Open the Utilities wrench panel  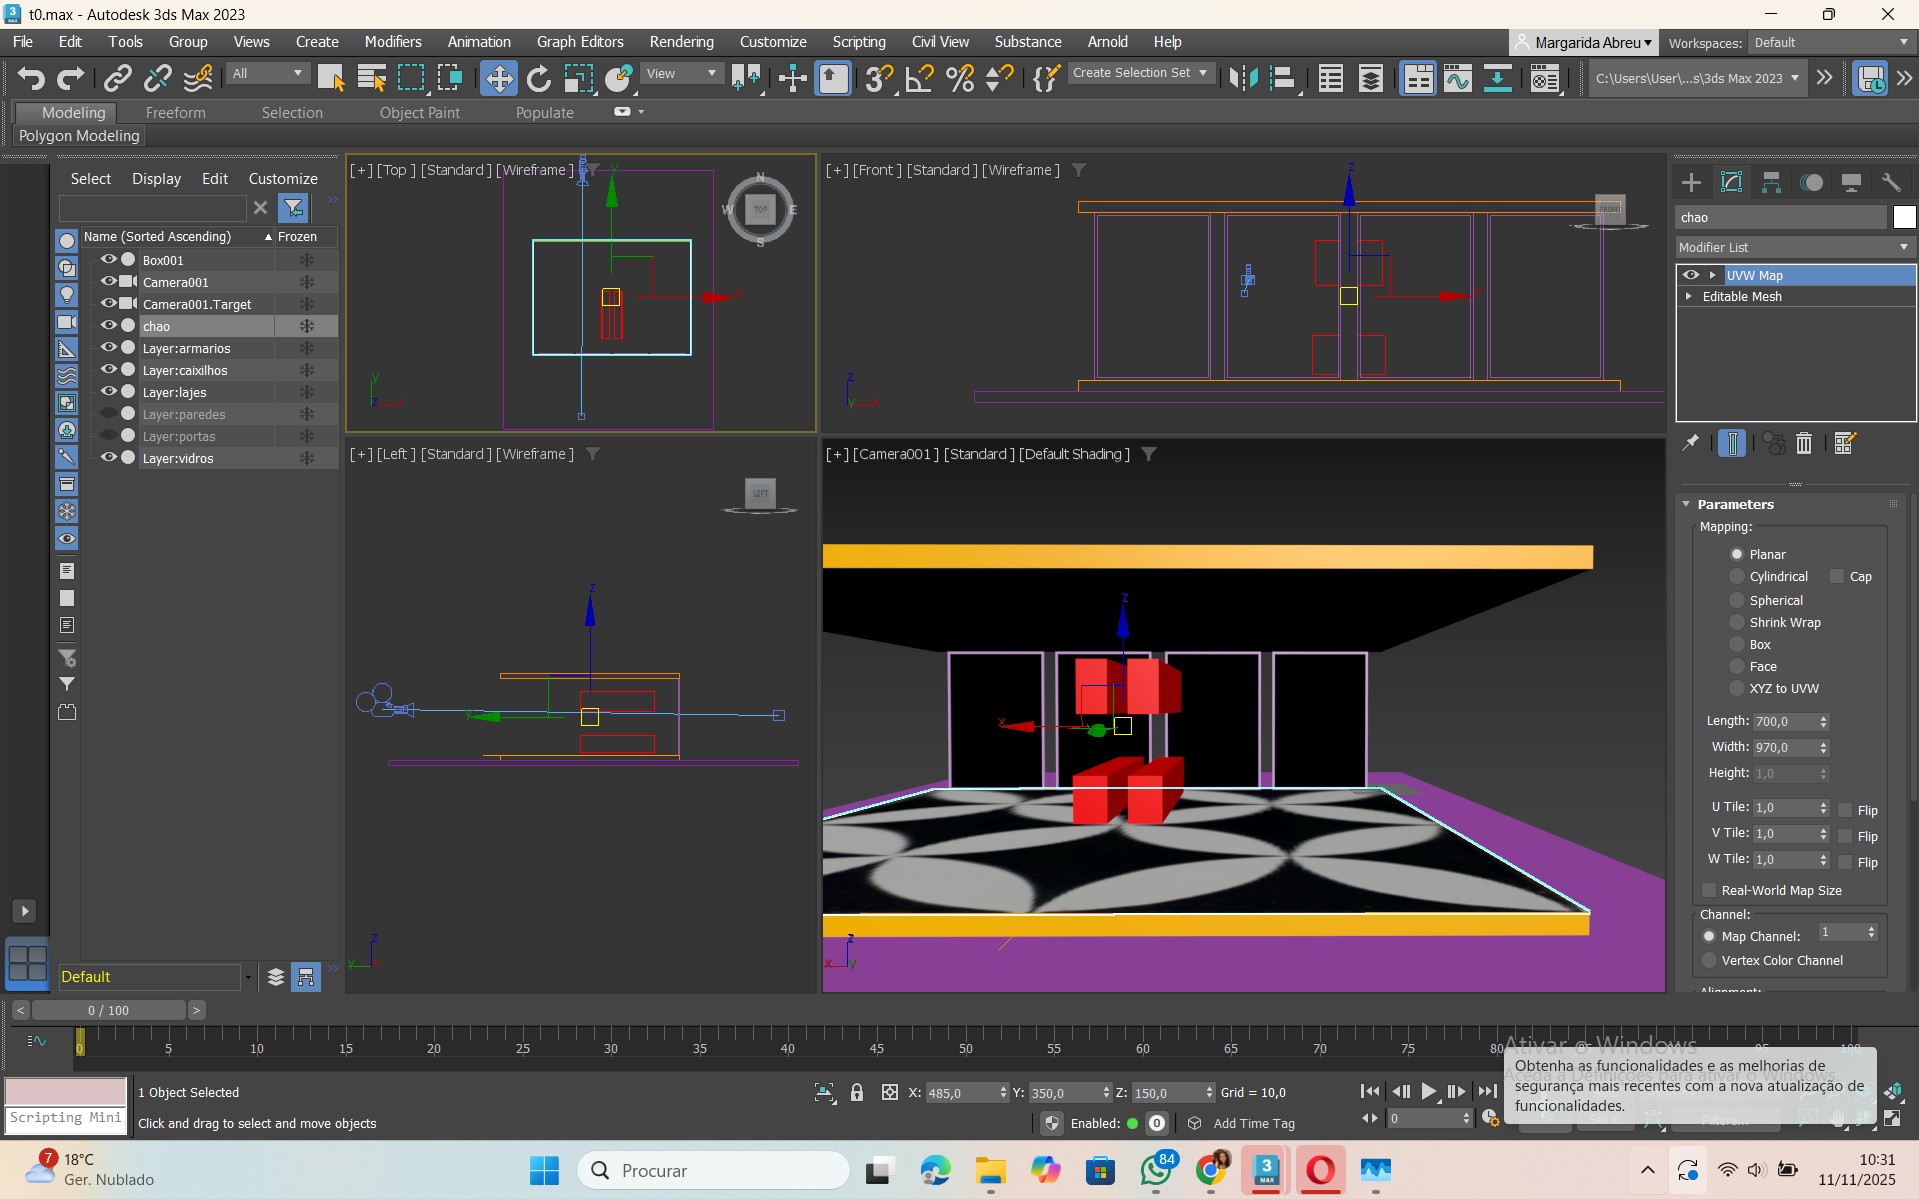(1890, 182)
